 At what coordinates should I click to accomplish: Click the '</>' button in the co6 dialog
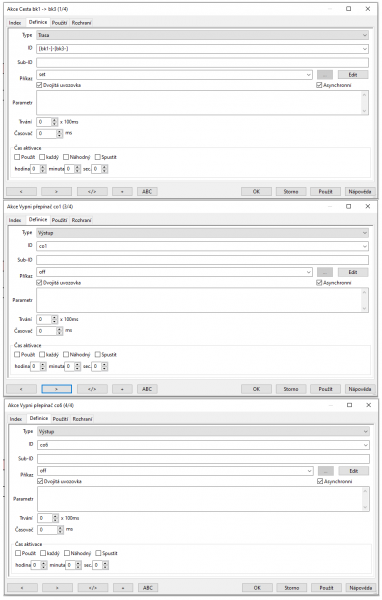[93, 587]
